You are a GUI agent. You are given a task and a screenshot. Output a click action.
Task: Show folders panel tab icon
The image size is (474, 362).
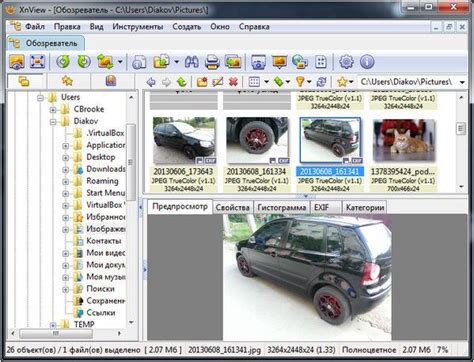tap(24, 81)
